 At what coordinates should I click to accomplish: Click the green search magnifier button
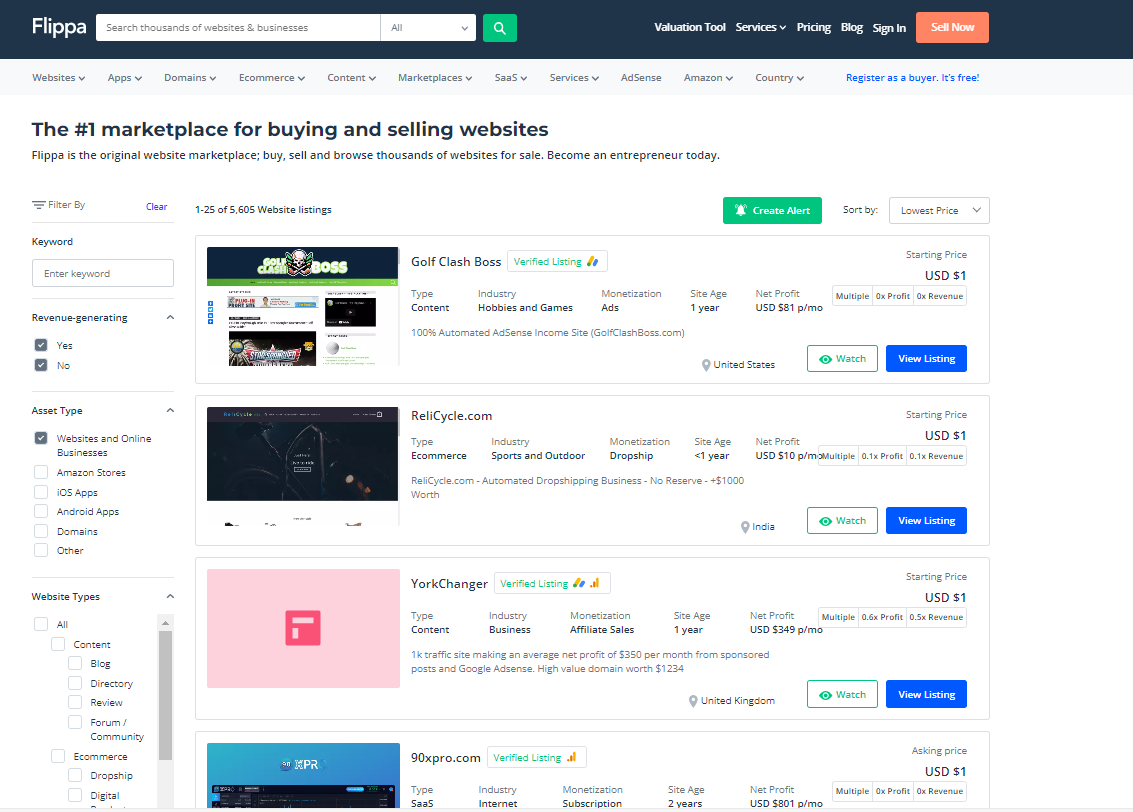pos(499,28)
